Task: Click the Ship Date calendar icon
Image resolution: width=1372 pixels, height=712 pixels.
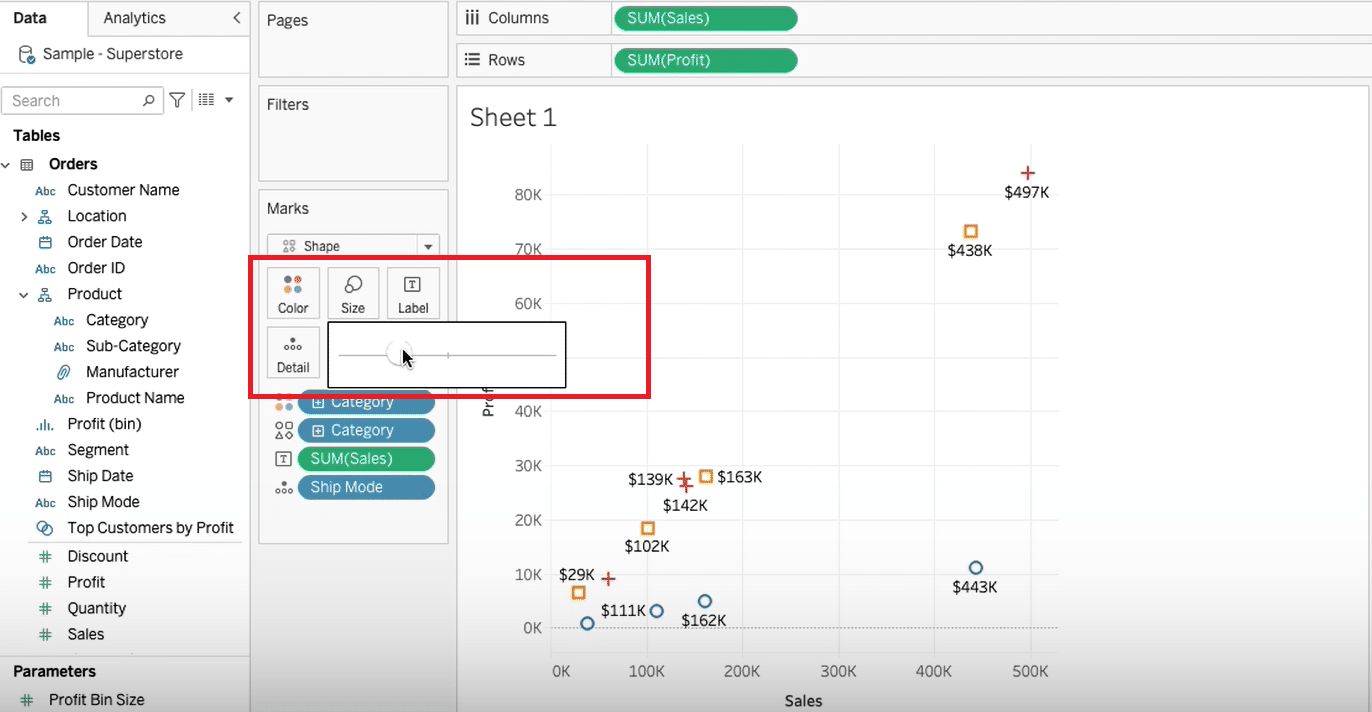Action: (x=45, y=476)
